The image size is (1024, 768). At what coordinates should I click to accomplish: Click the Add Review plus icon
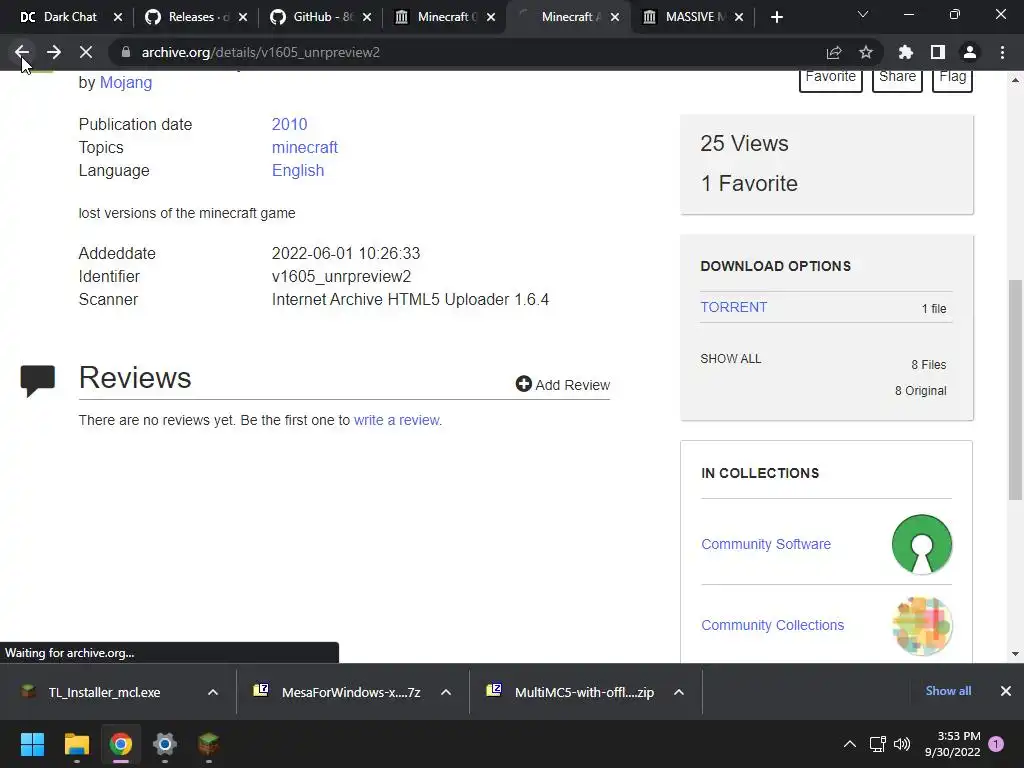pyautogui.click(x=524, y=384)
